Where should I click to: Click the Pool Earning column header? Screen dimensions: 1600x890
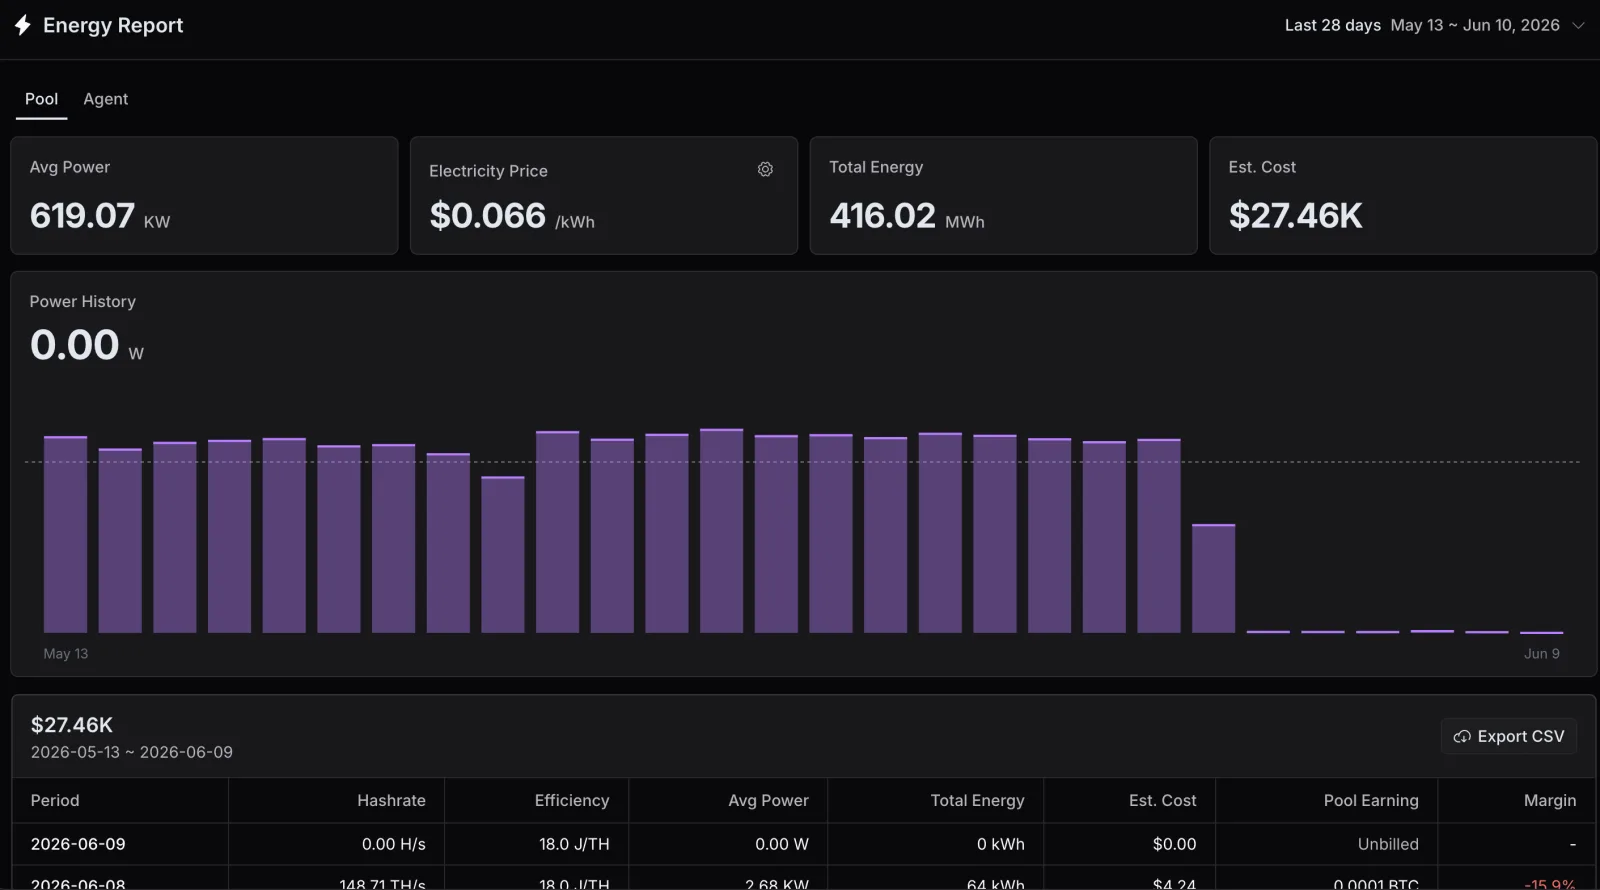click(x=1371, y=800)
